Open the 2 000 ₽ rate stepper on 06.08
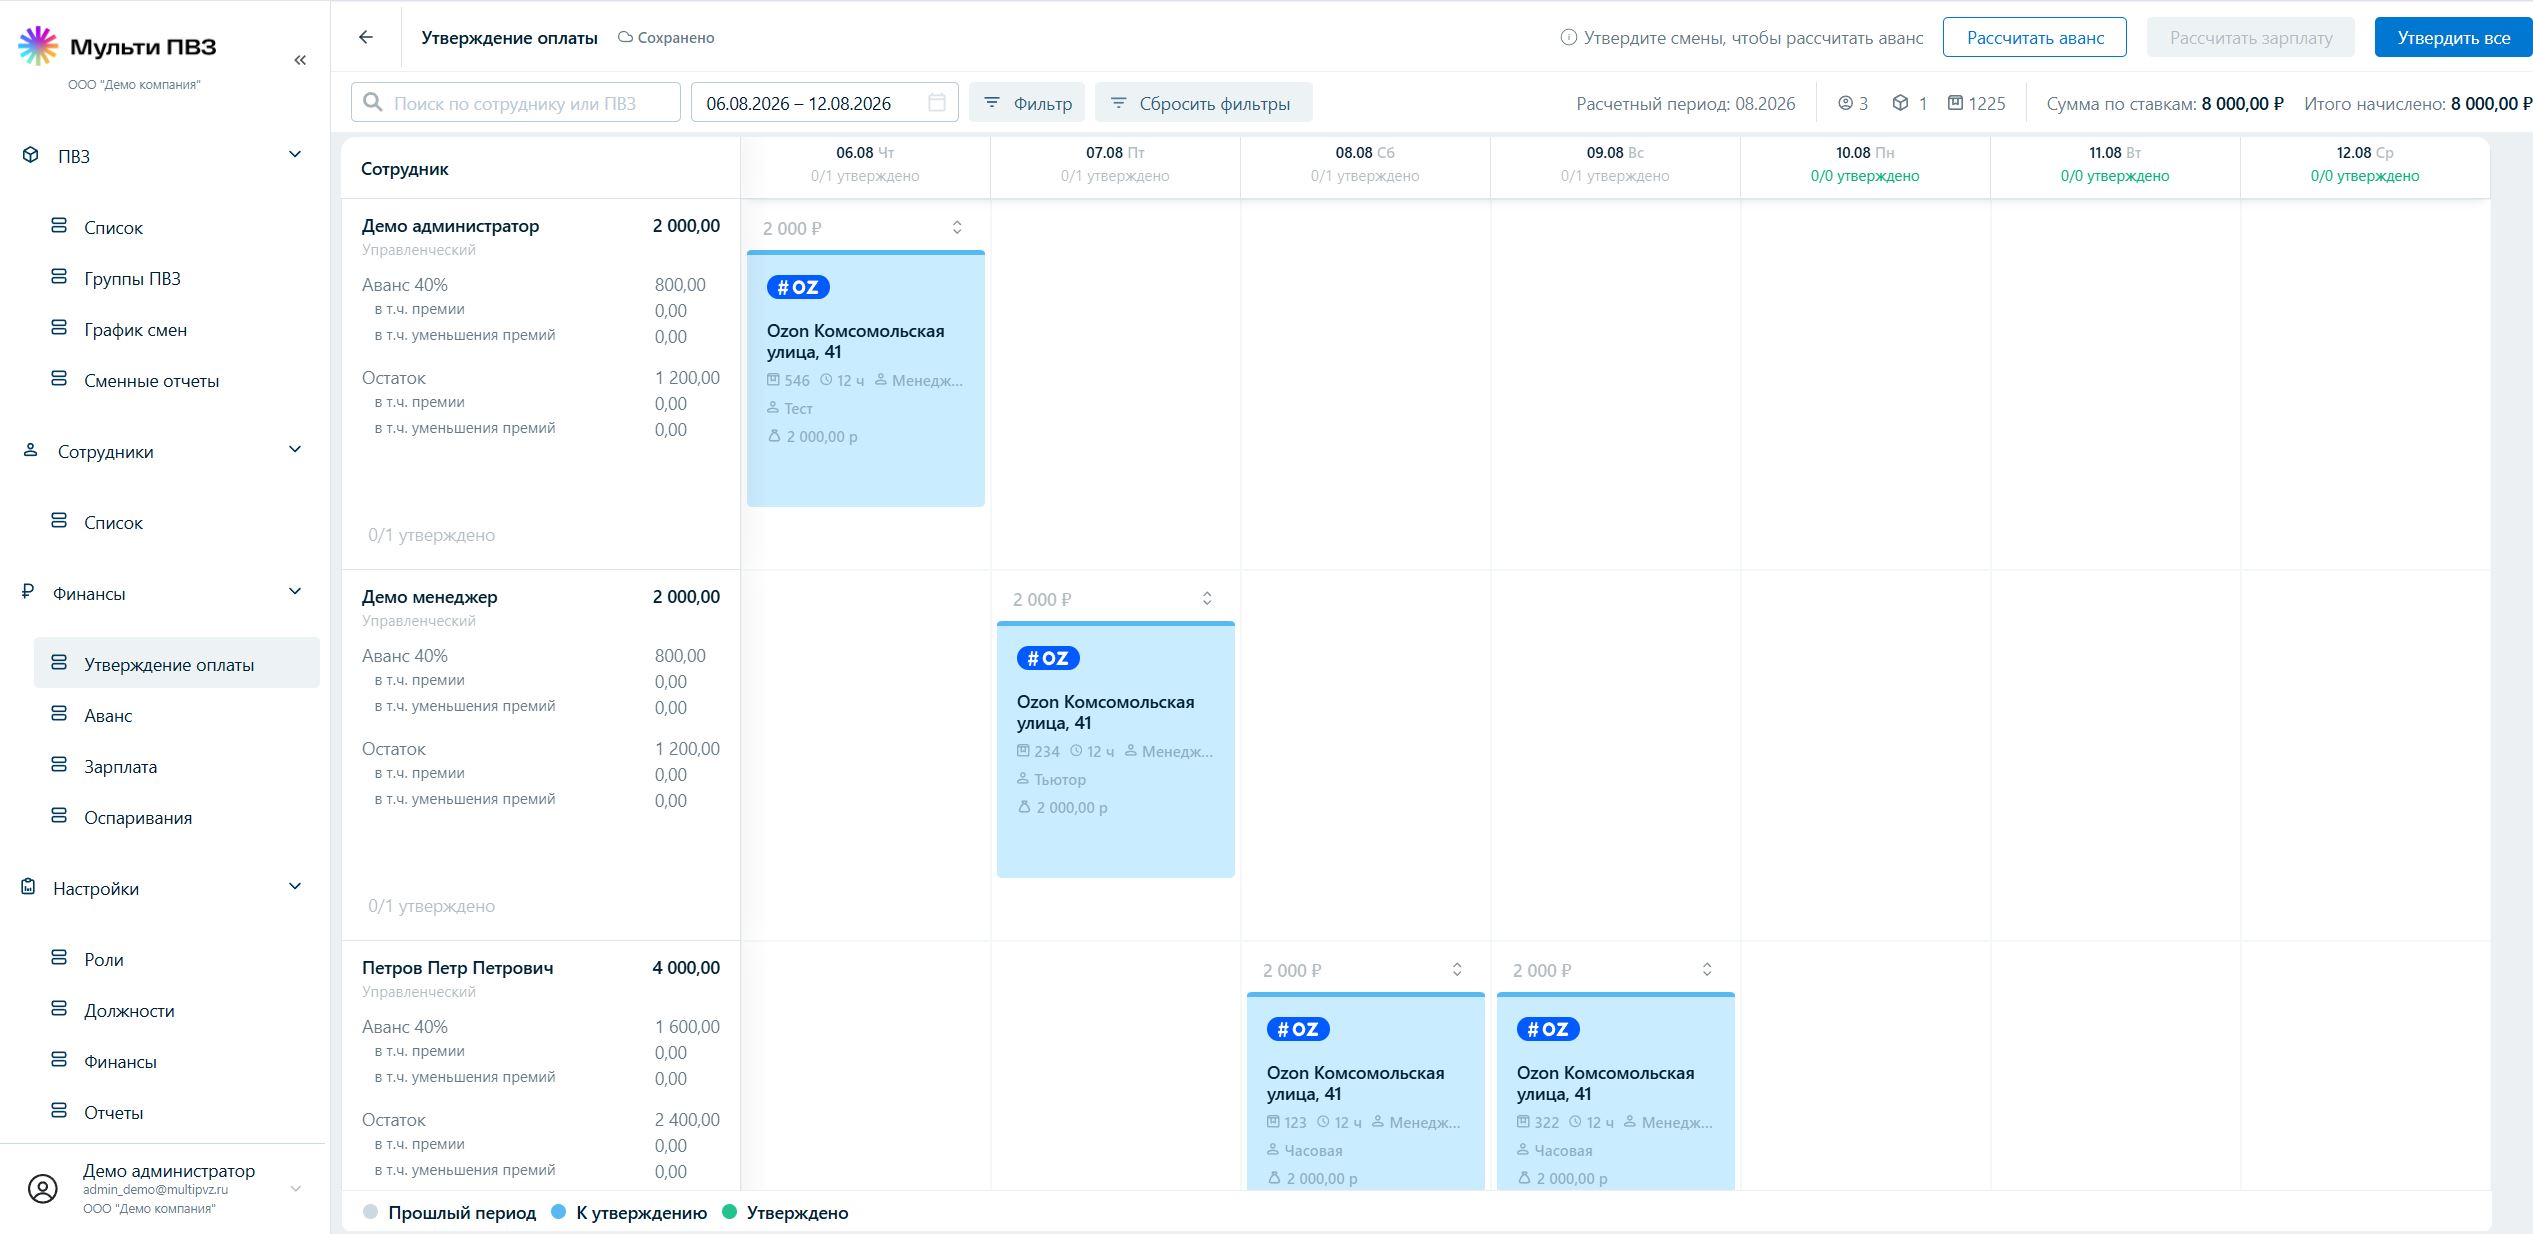Screen dimensions: 2533x1234 [x=957, y=228]
